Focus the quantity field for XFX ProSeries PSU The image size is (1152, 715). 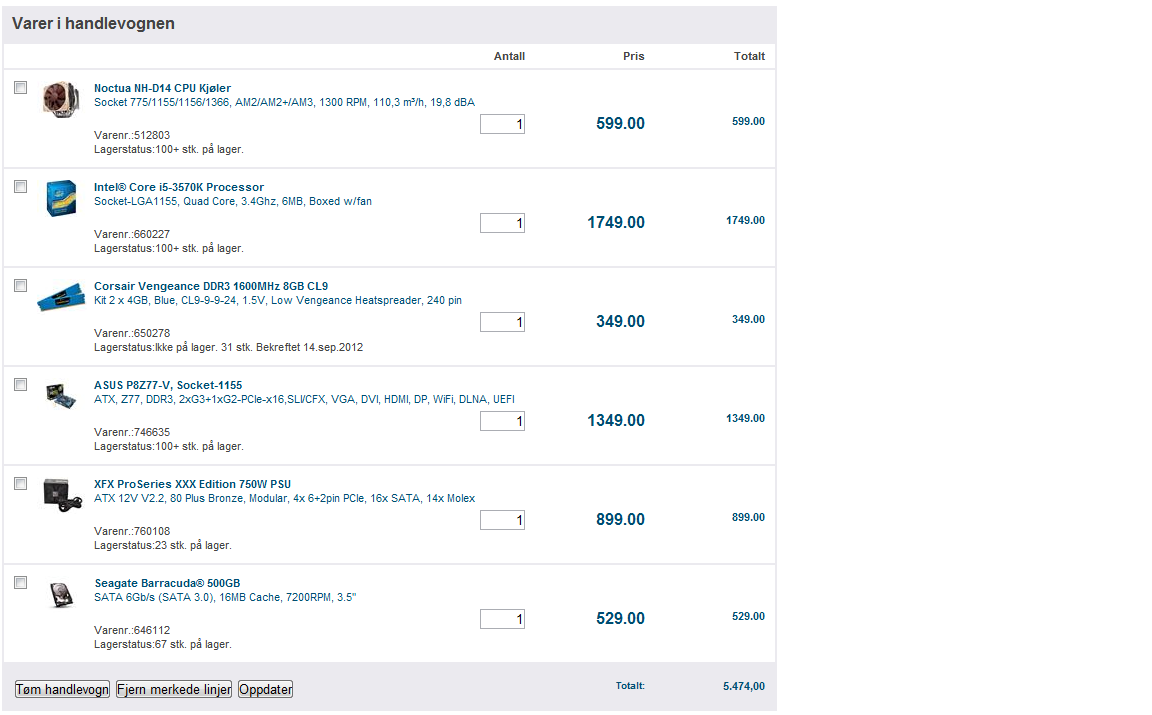(x=503, y=520)
